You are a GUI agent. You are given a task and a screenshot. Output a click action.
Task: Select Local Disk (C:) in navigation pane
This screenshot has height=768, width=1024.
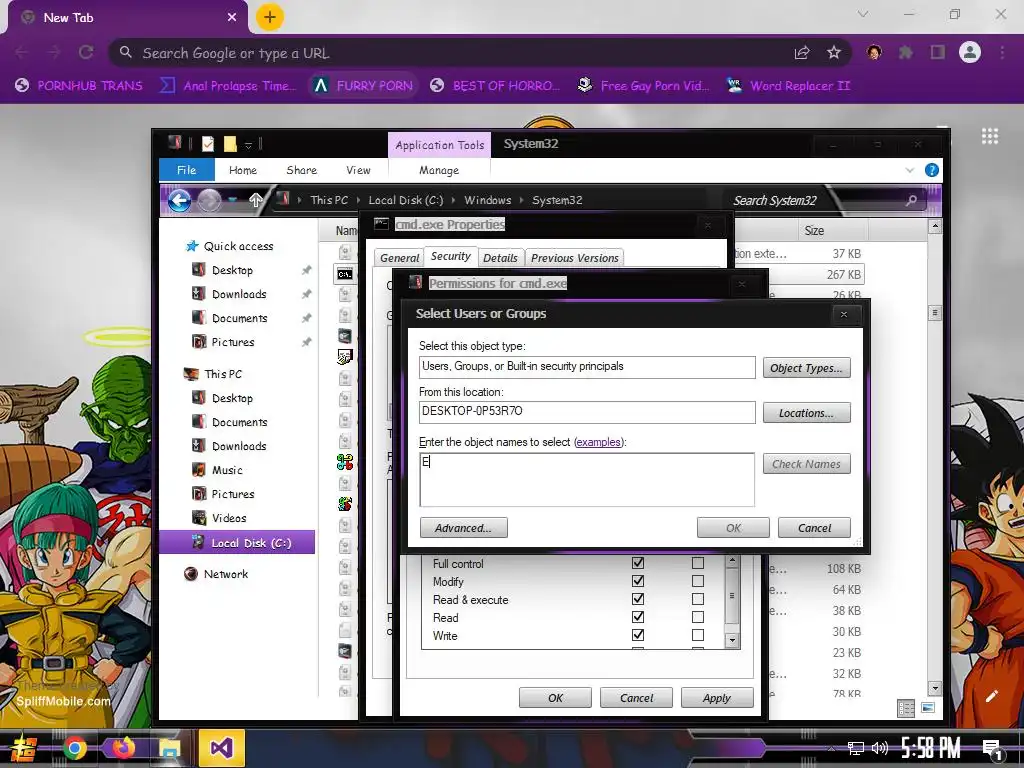pos(238,543)
